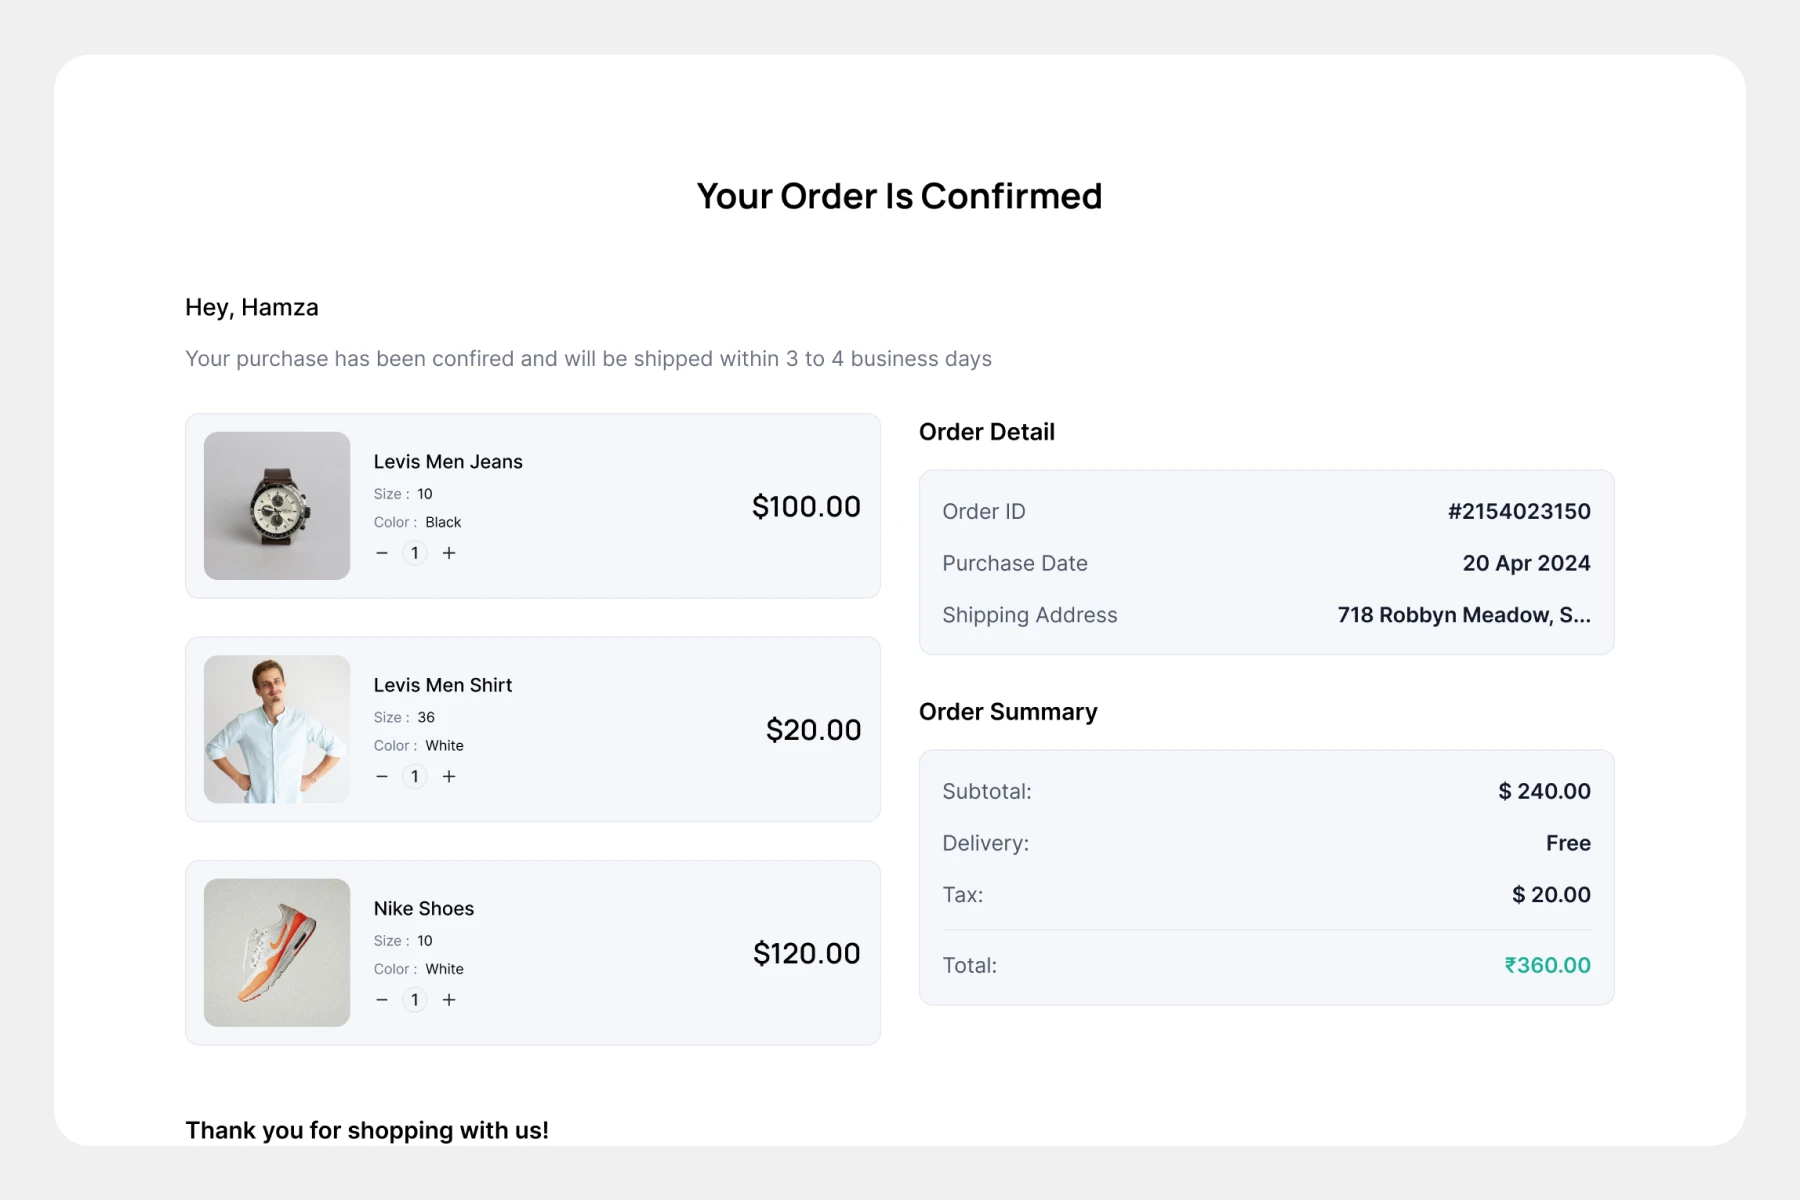Click the order ID #2154023150

coord(1518,511)
